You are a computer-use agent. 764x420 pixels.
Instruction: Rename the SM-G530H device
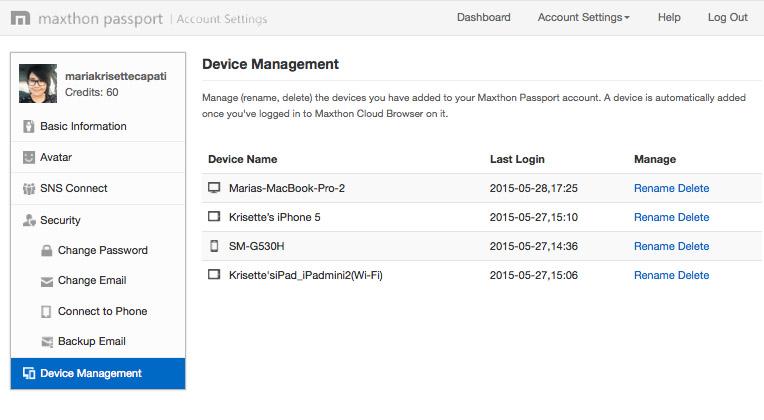[x=654, y=247]
